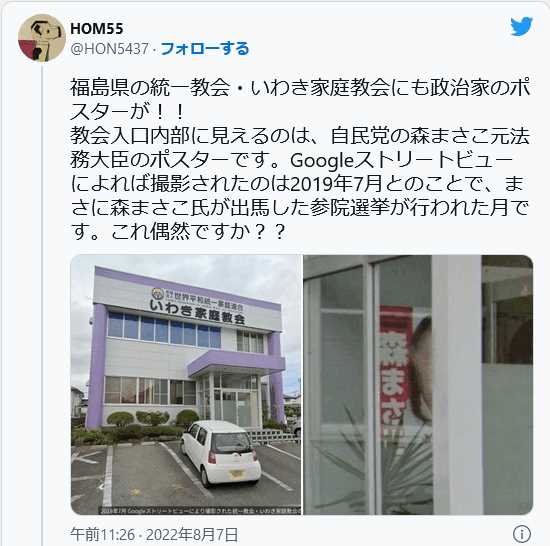Click the tweet sentence ending これ偶然ですか？？

point(198,232)
